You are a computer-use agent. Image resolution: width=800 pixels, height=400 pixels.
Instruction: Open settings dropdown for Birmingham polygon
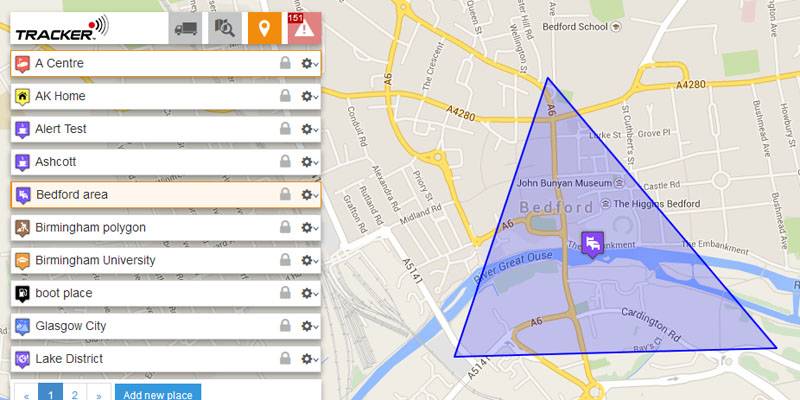(x=310, y=228)
